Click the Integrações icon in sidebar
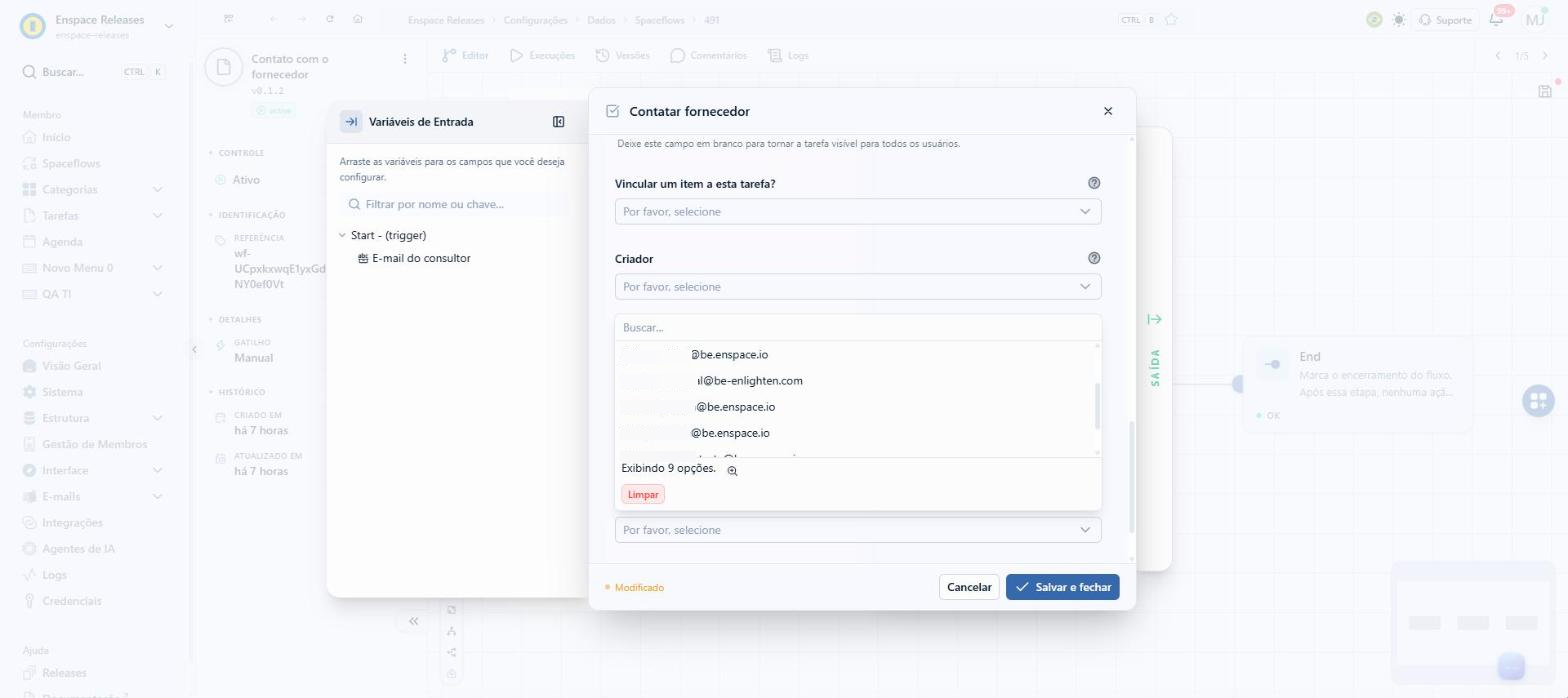Image resolution: width=1568 pixels, height=698 pixels. 30,522
